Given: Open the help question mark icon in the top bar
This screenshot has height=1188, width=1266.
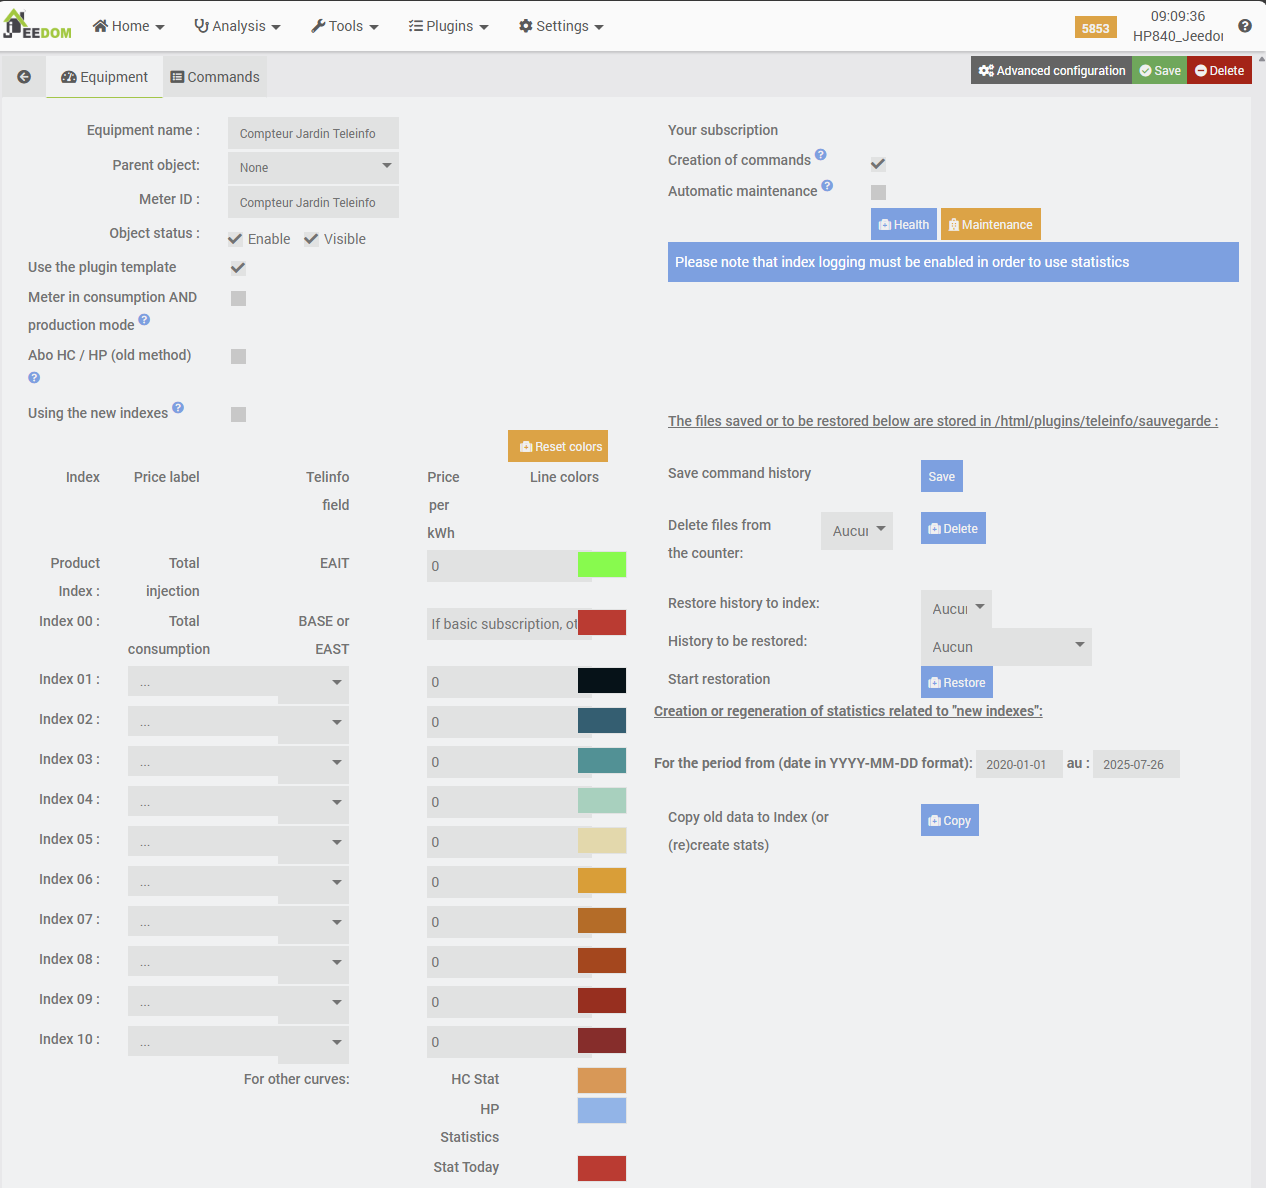Looking at the screenshot, I should [1245, 26].
